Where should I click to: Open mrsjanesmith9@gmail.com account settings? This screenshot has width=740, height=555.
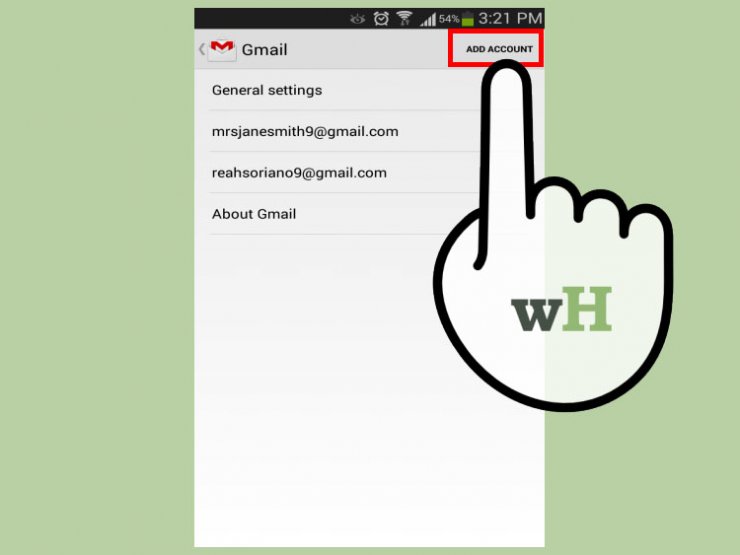tap(369, 131)
